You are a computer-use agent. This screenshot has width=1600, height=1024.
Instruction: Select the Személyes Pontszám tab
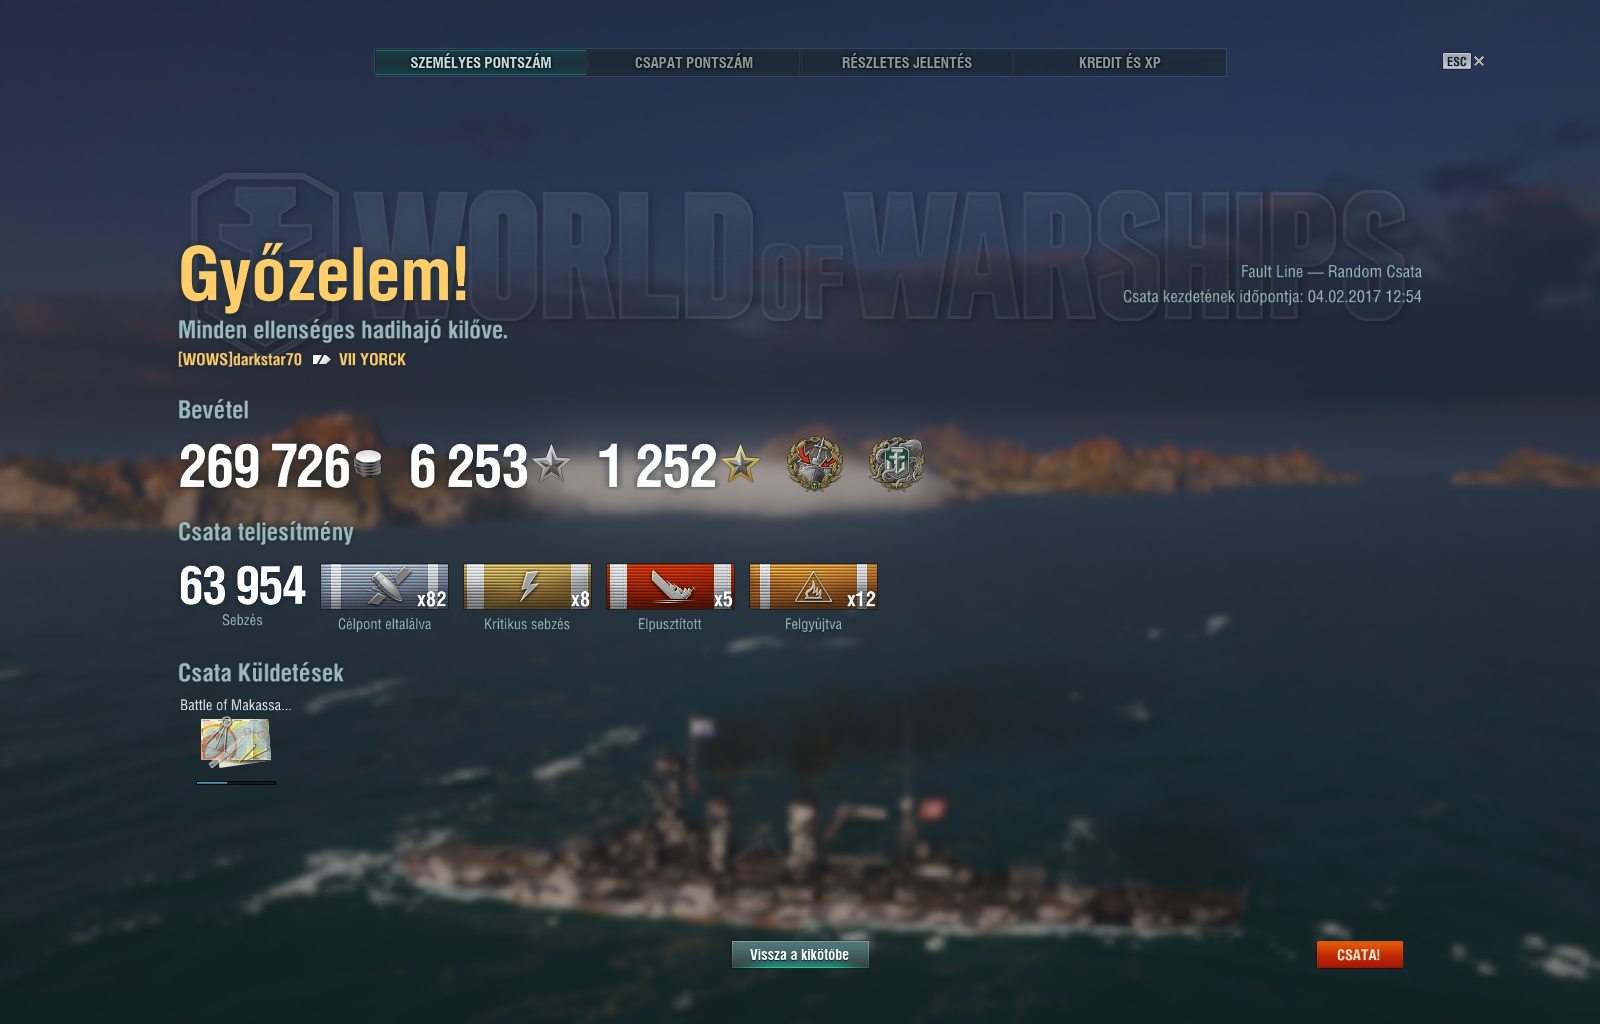coord(481,62)
